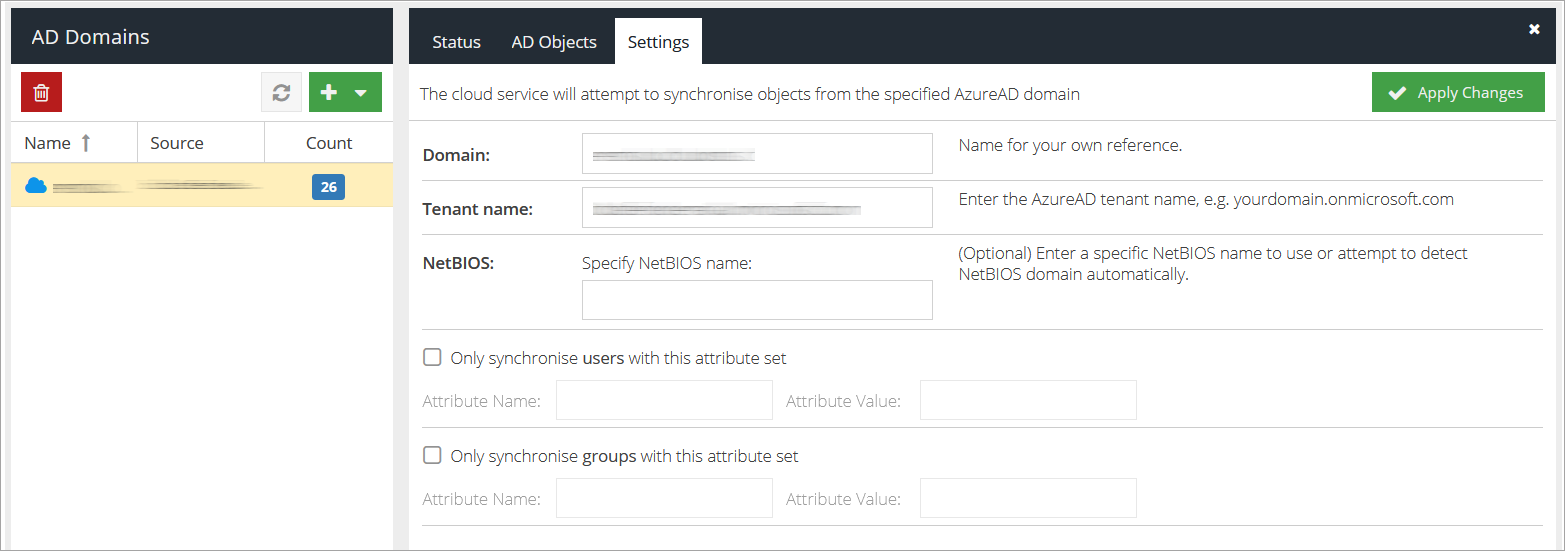The width and height of the screenshot is (1565, 551).
Task: Click the green plus add button
Action: [x=330, y=92]
